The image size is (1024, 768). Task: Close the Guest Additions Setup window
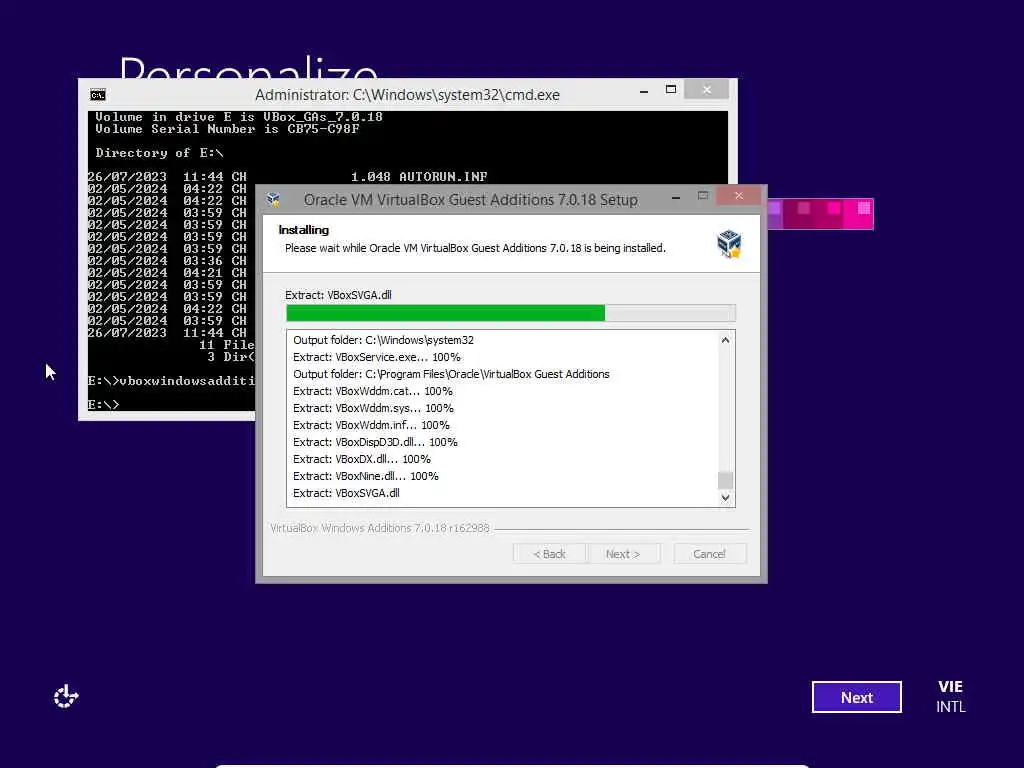tap(739, 195)
